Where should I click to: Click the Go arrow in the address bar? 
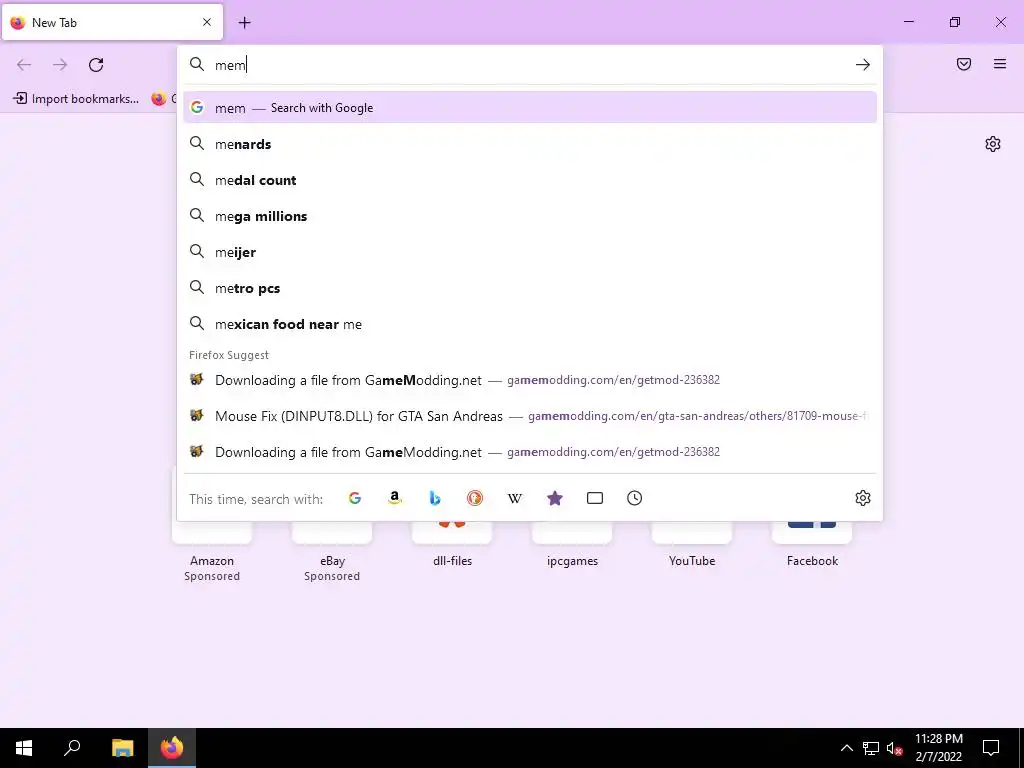point(863,65)
